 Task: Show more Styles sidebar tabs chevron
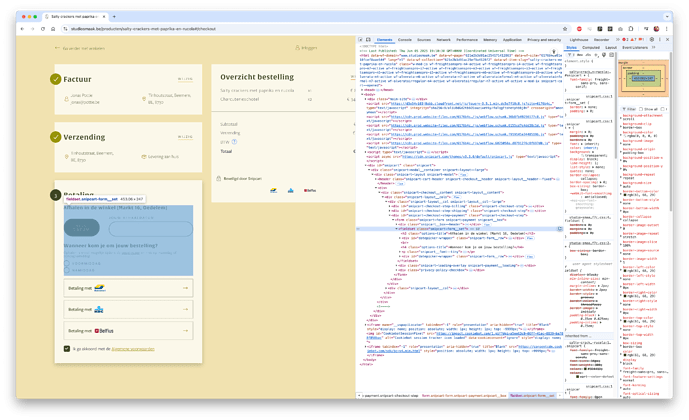click(x=653, y=47)
